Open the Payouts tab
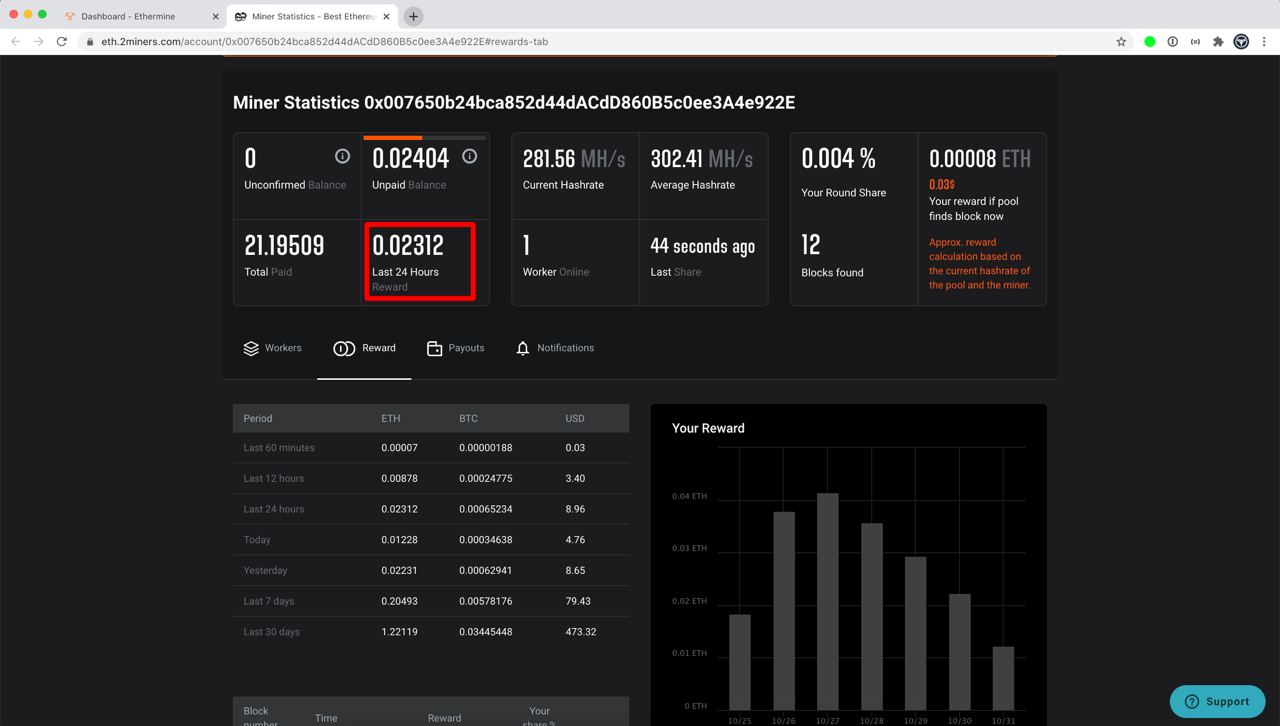 455,348
